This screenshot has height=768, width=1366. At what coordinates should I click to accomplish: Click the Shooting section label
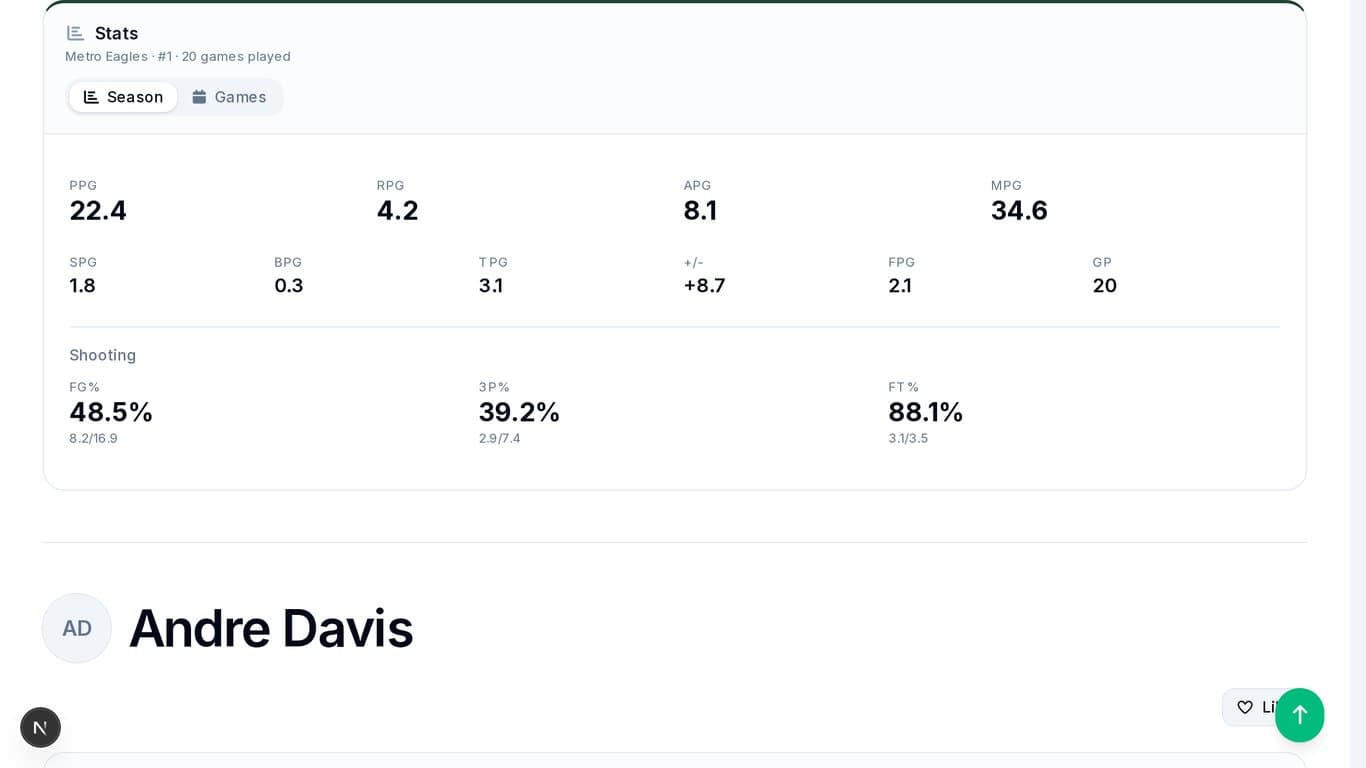click(102, 355)
